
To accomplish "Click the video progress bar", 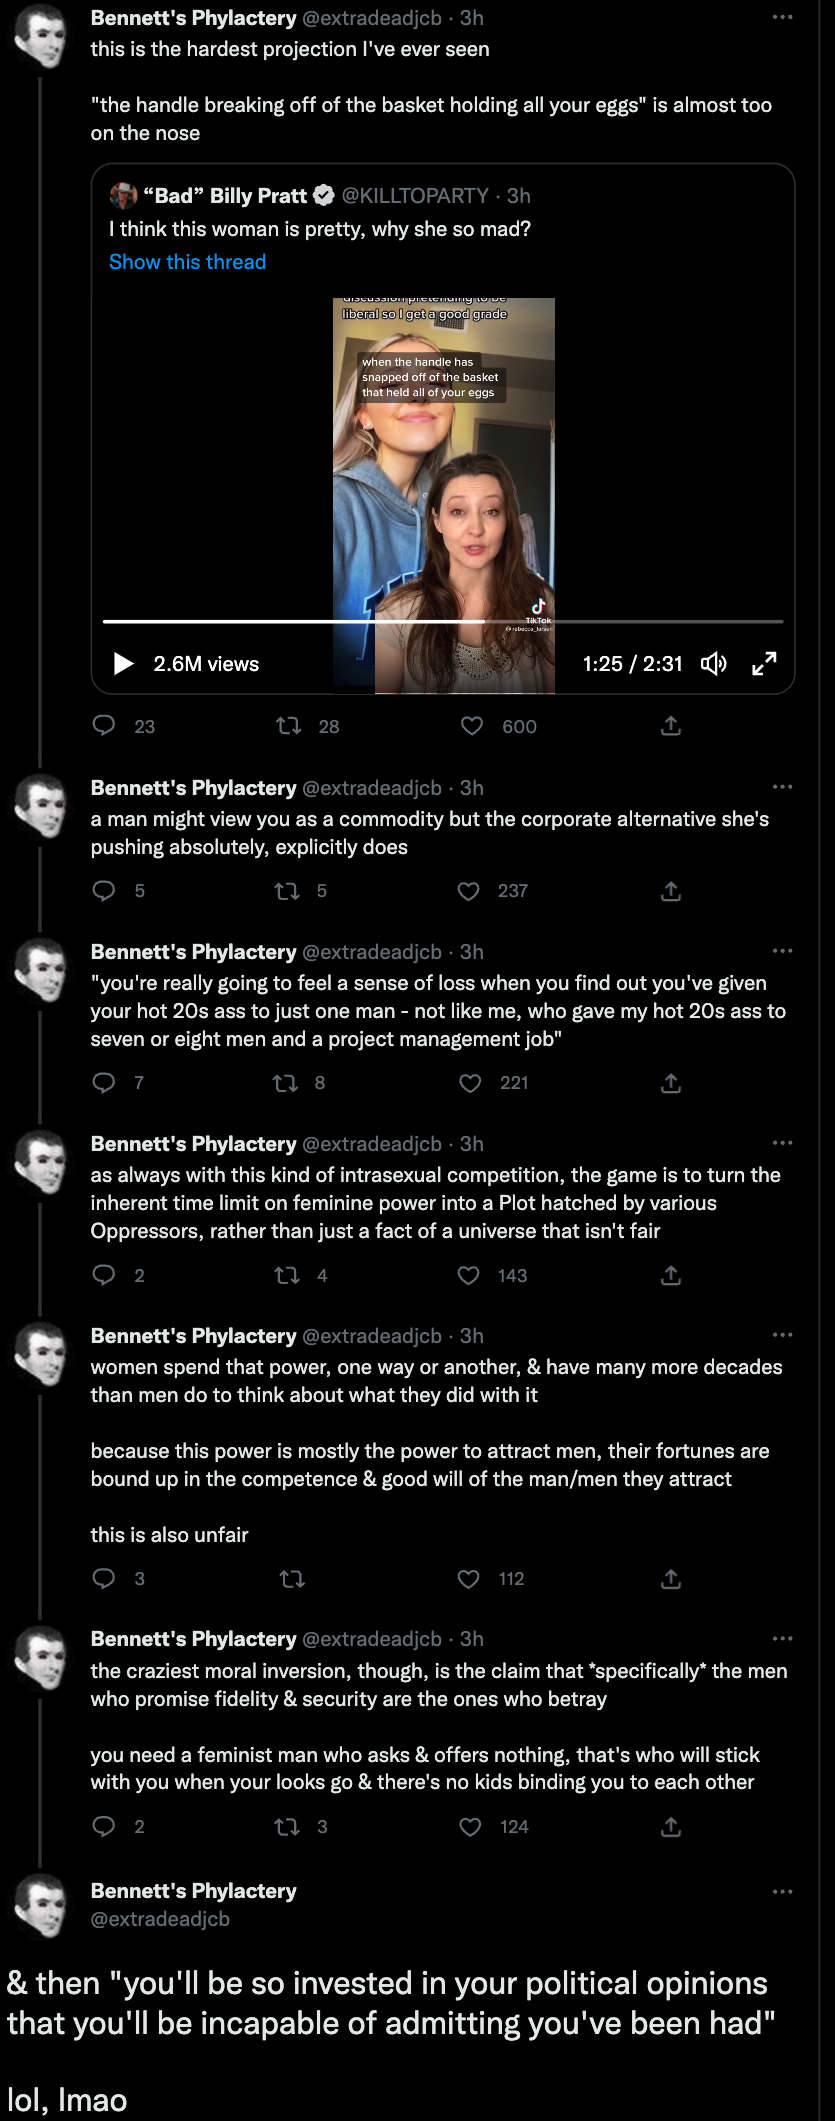I will coord(443,621).
